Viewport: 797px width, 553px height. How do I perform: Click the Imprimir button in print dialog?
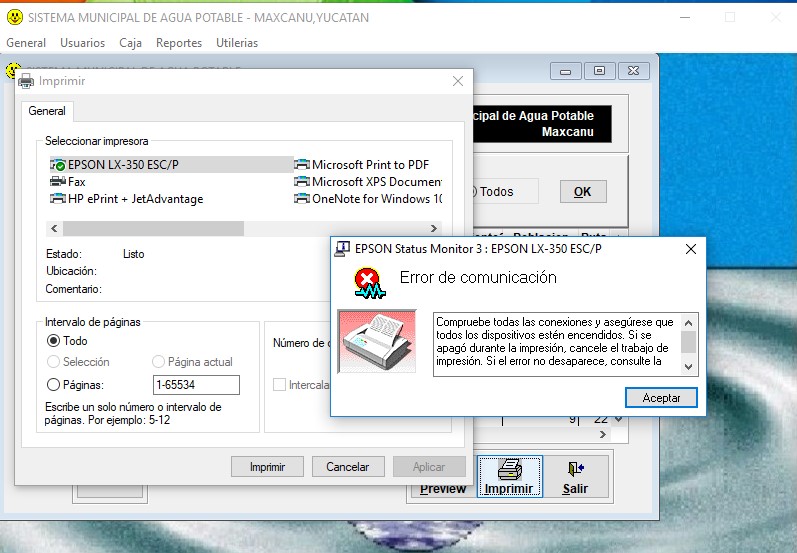pyautogui.click(x=267, y=467)
